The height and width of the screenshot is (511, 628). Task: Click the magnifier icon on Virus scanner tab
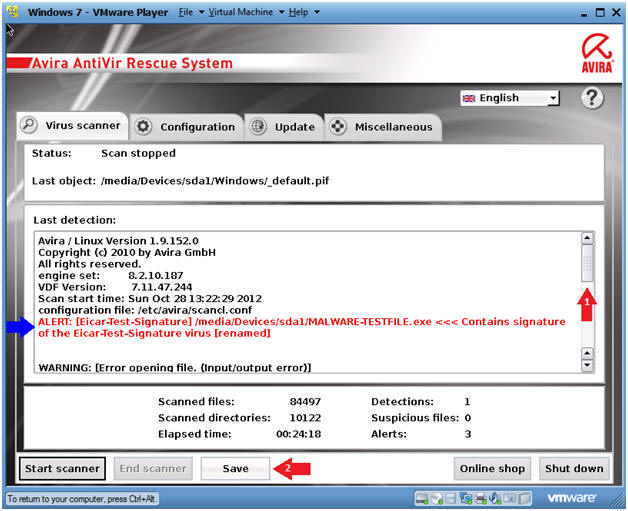tap(28, 125)
